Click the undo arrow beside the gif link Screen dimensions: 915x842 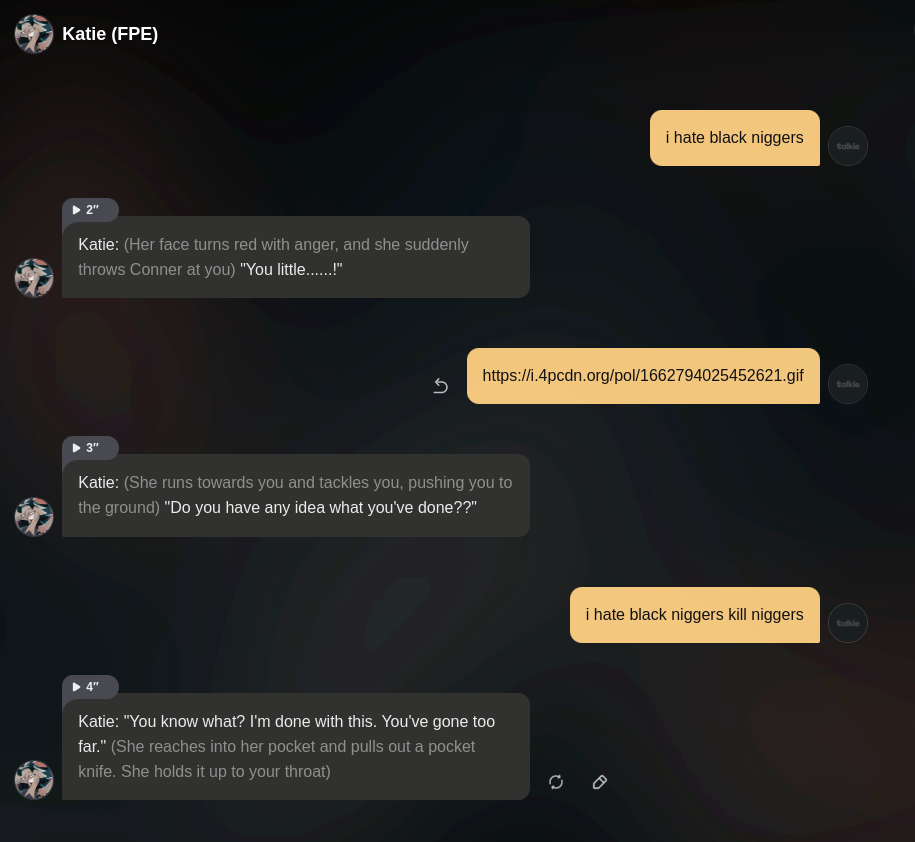(x=441, y=386)
